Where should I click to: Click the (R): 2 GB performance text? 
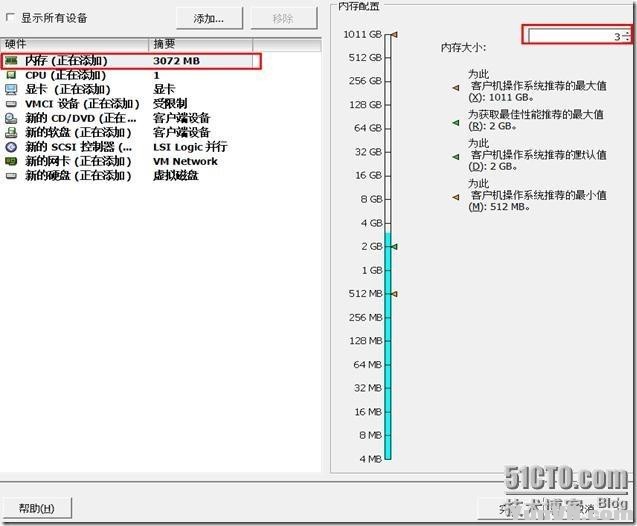[493, 126]
